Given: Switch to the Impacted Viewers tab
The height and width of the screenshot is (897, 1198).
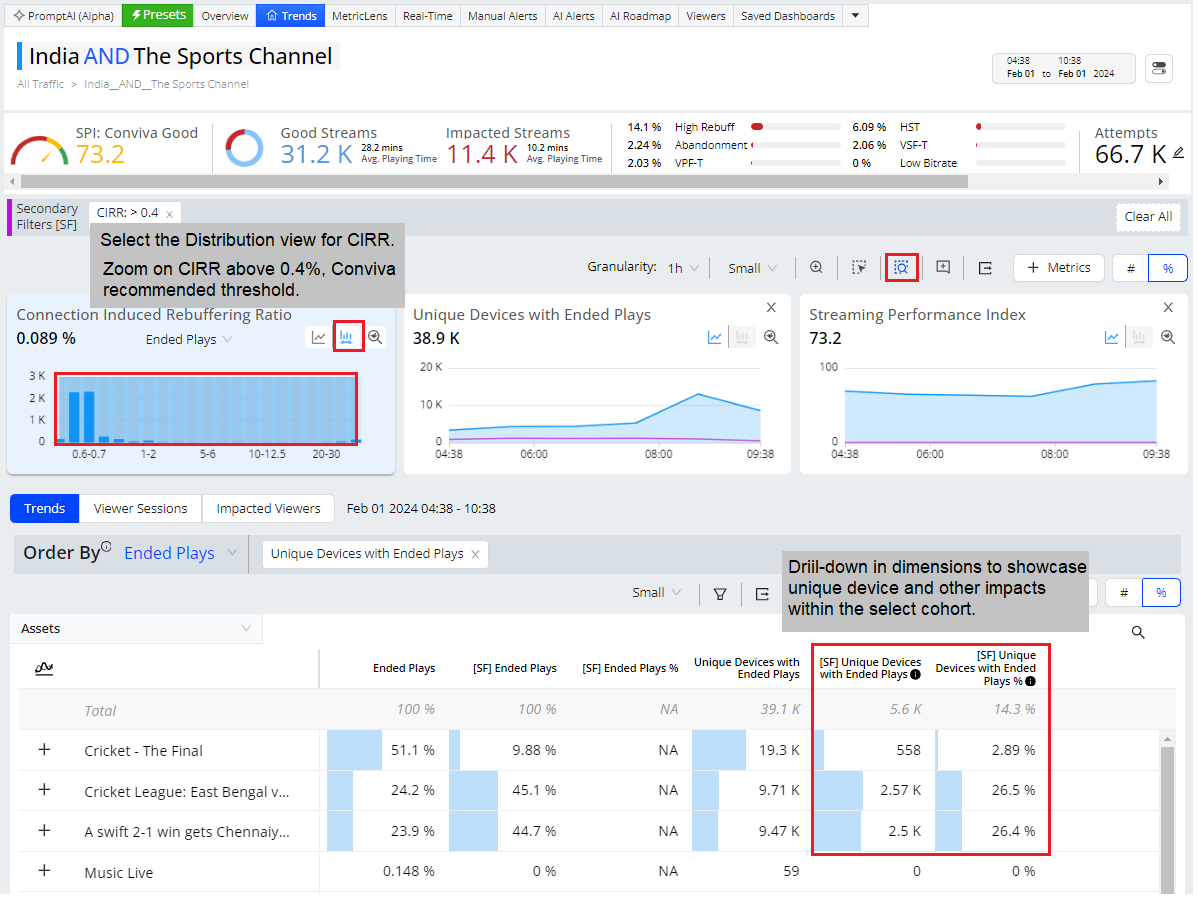Looking at the screenshot, I should click(268, 508).
